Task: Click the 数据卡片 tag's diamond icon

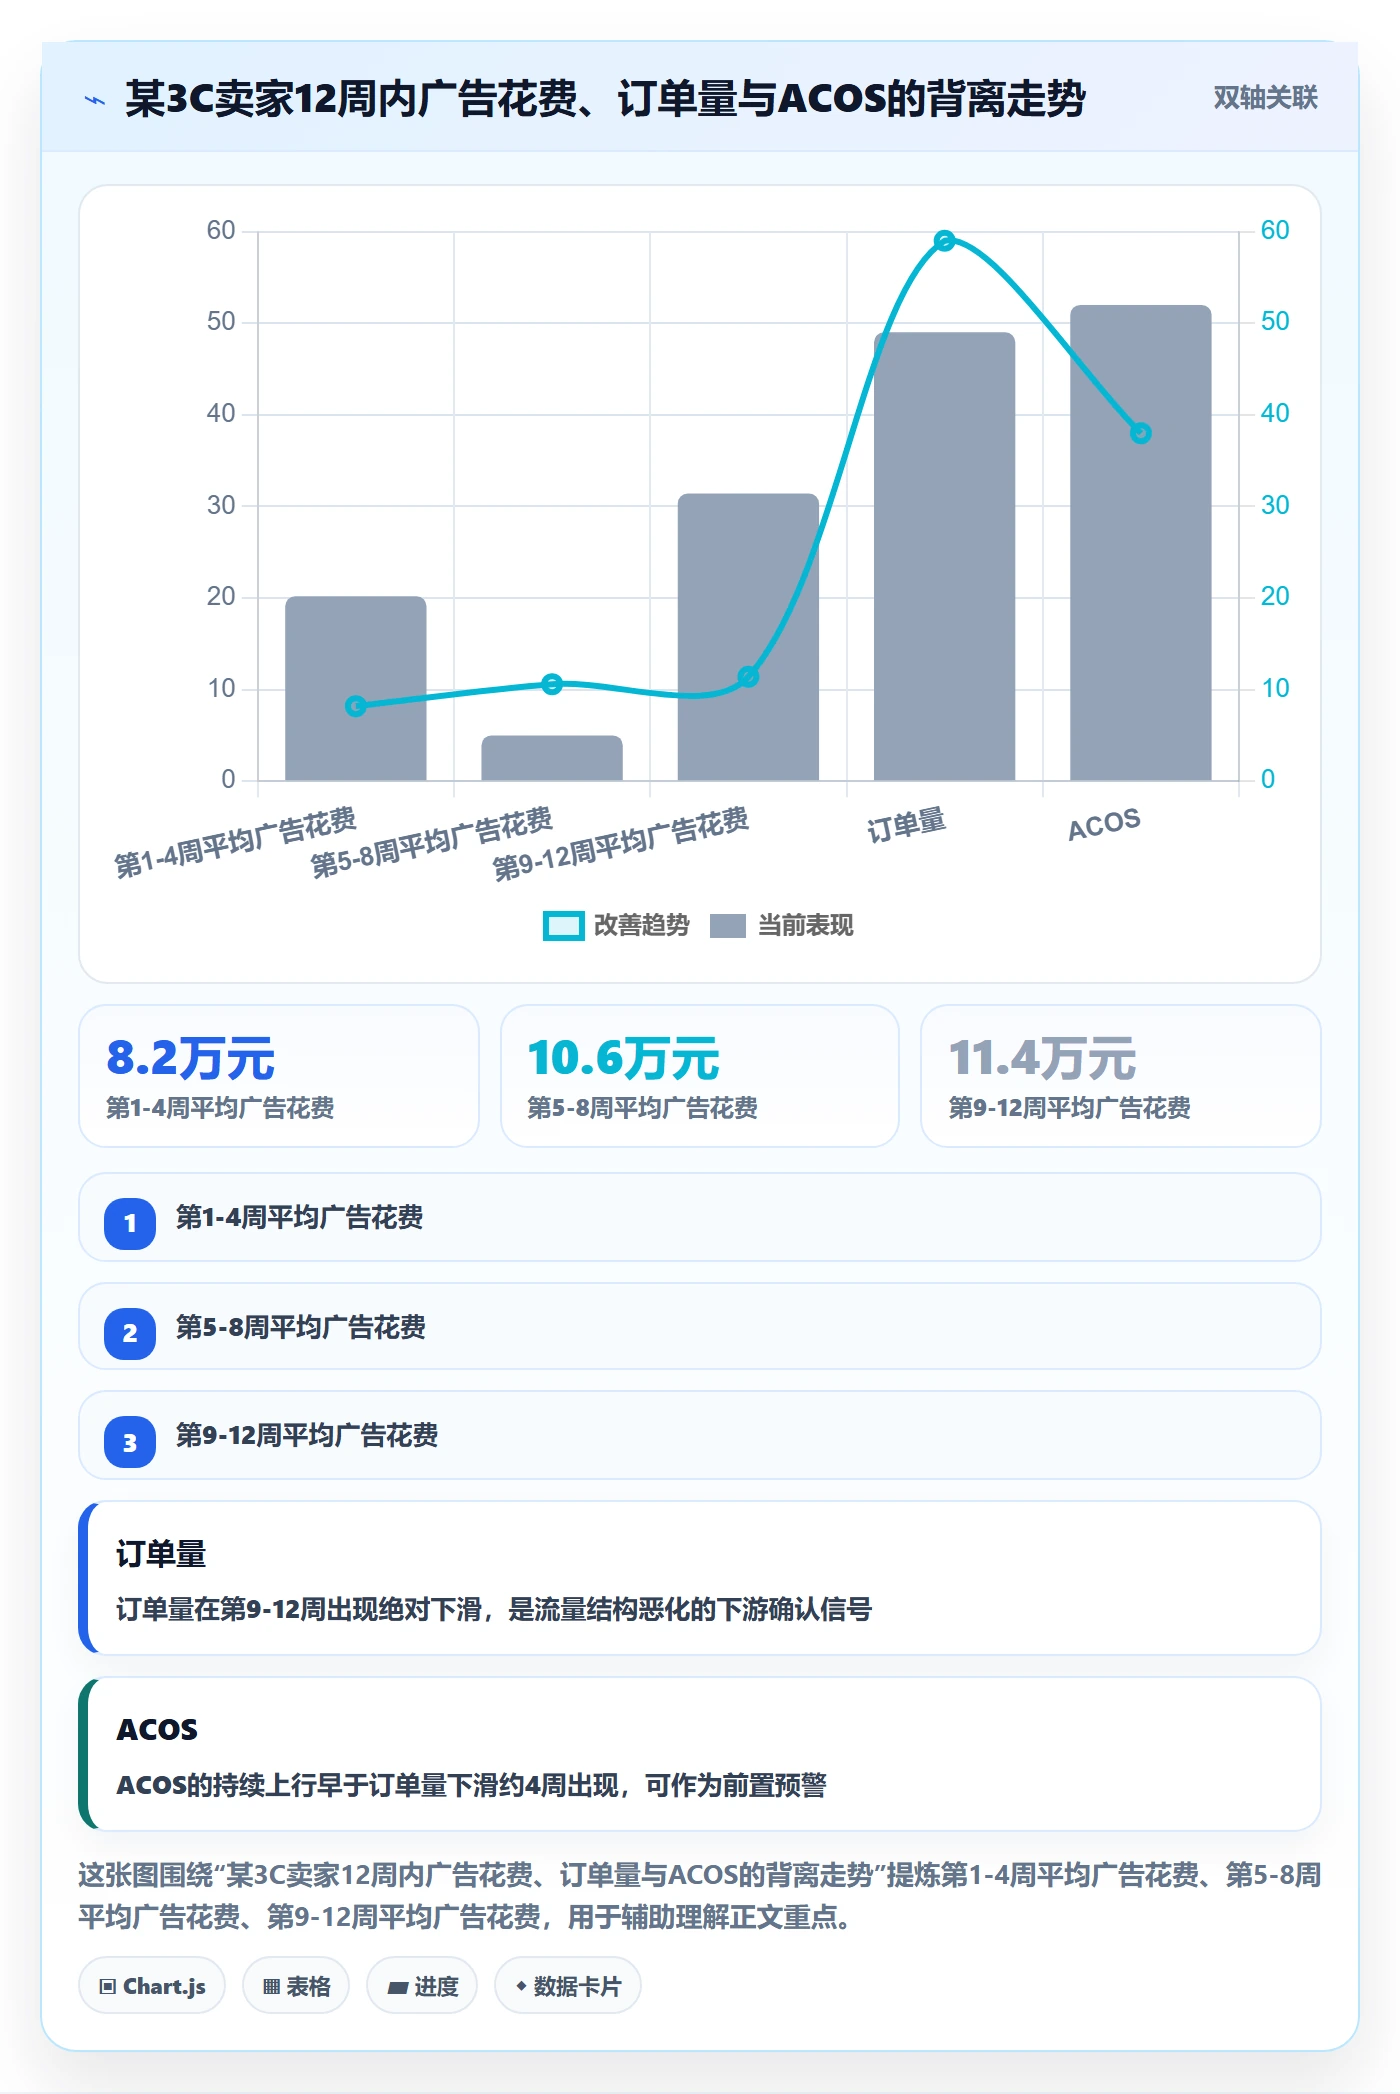Action: 521,1986
